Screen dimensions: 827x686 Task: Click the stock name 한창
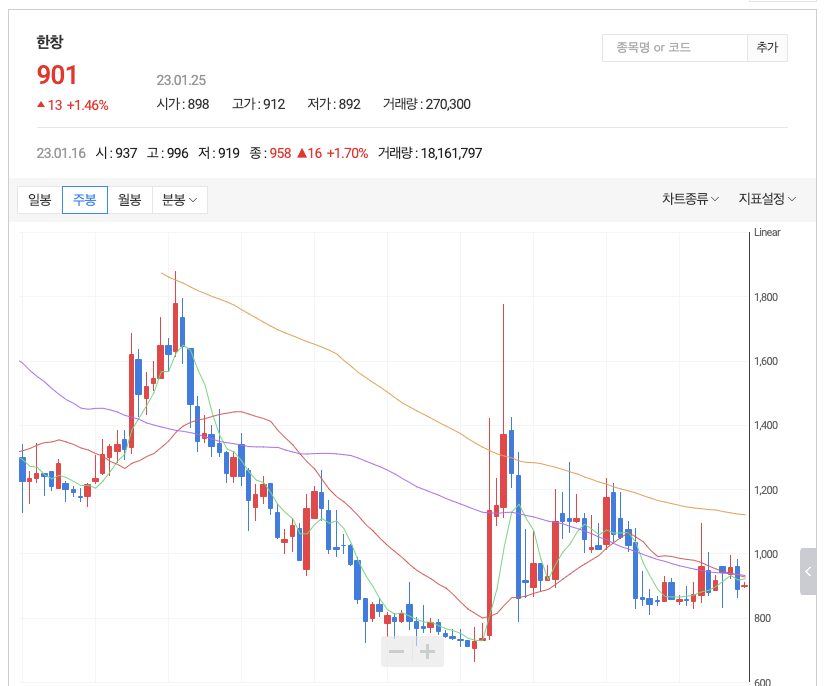[x=50, y=42]
